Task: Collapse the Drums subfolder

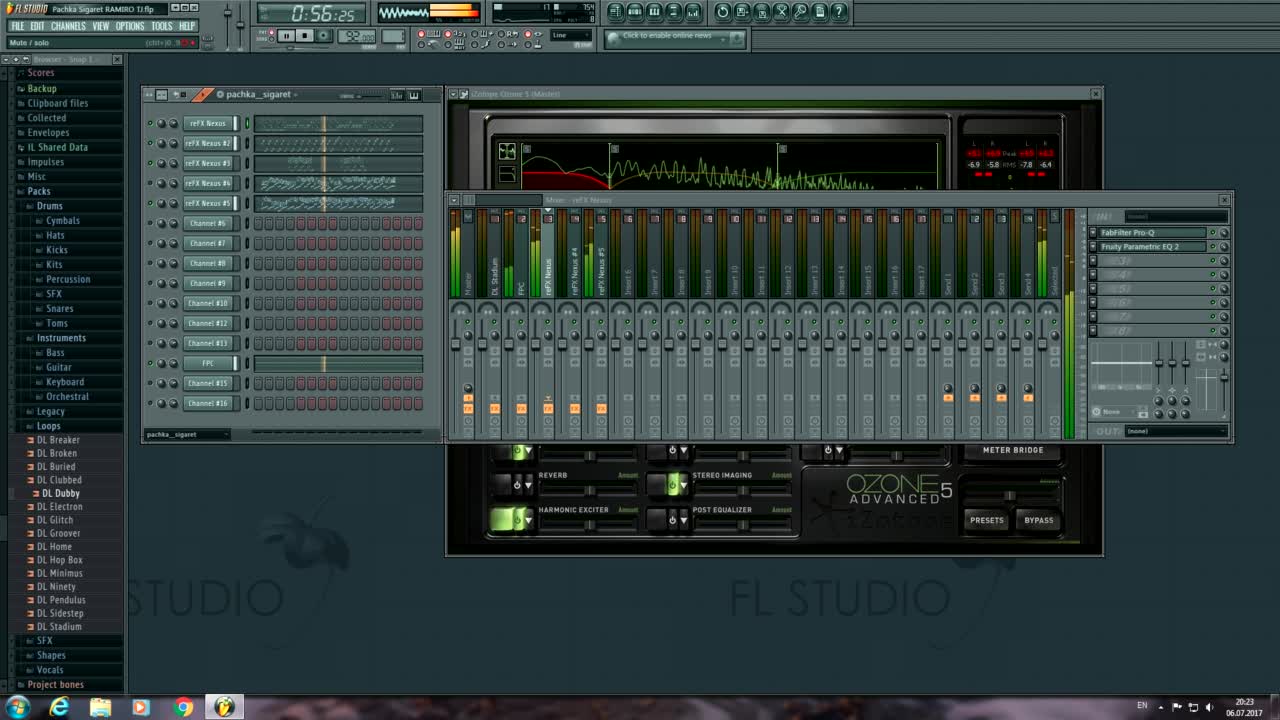Action: click(x=49, y=206)
